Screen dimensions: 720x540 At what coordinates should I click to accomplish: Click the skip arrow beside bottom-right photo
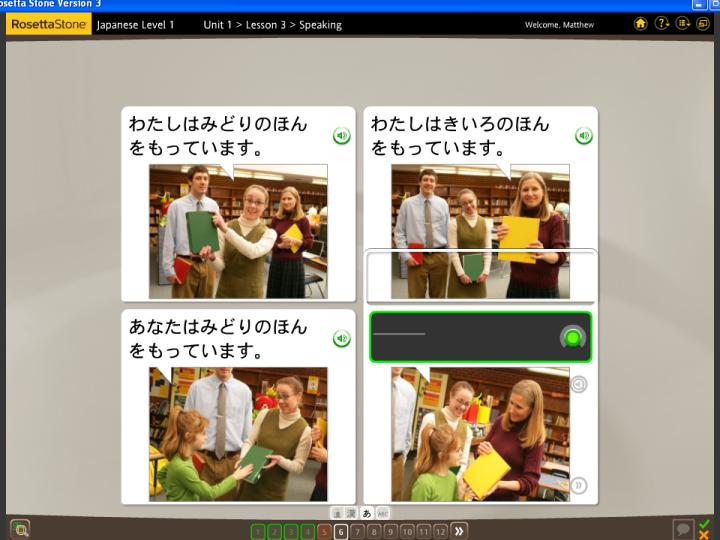pyautogui.click(x=578, y=486)
